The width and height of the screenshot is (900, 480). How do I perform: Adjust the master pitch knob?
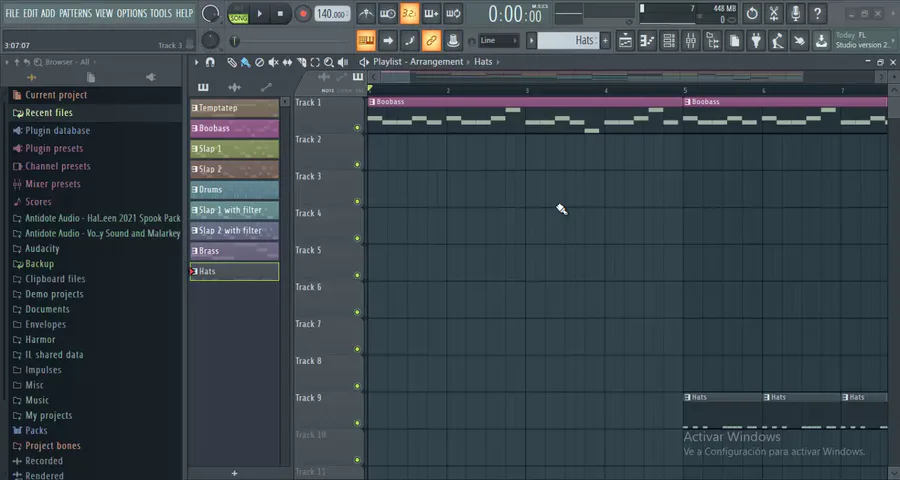tap(211, 40)
